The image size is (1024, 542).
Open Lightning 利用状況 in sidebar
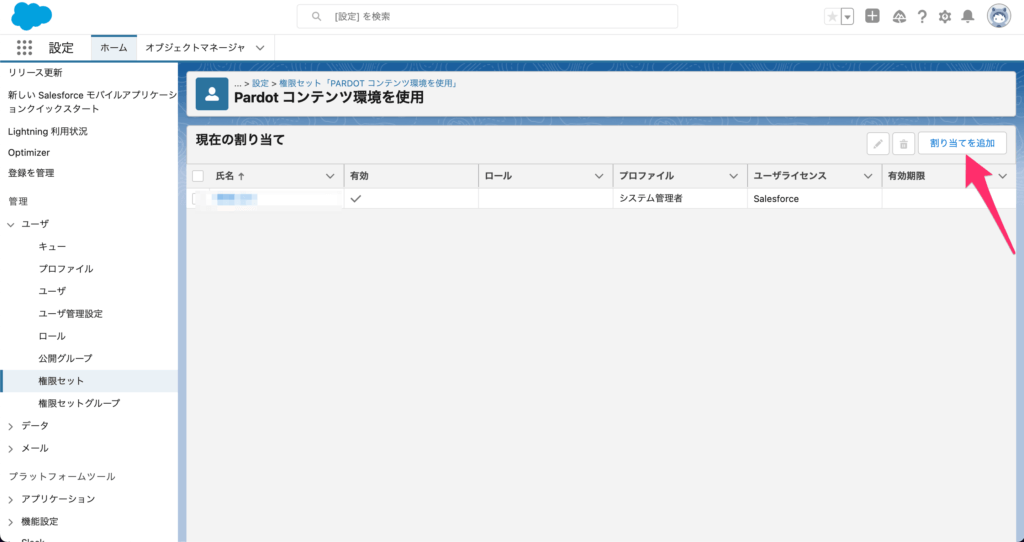pyautogui.click(x=48, y=131)
